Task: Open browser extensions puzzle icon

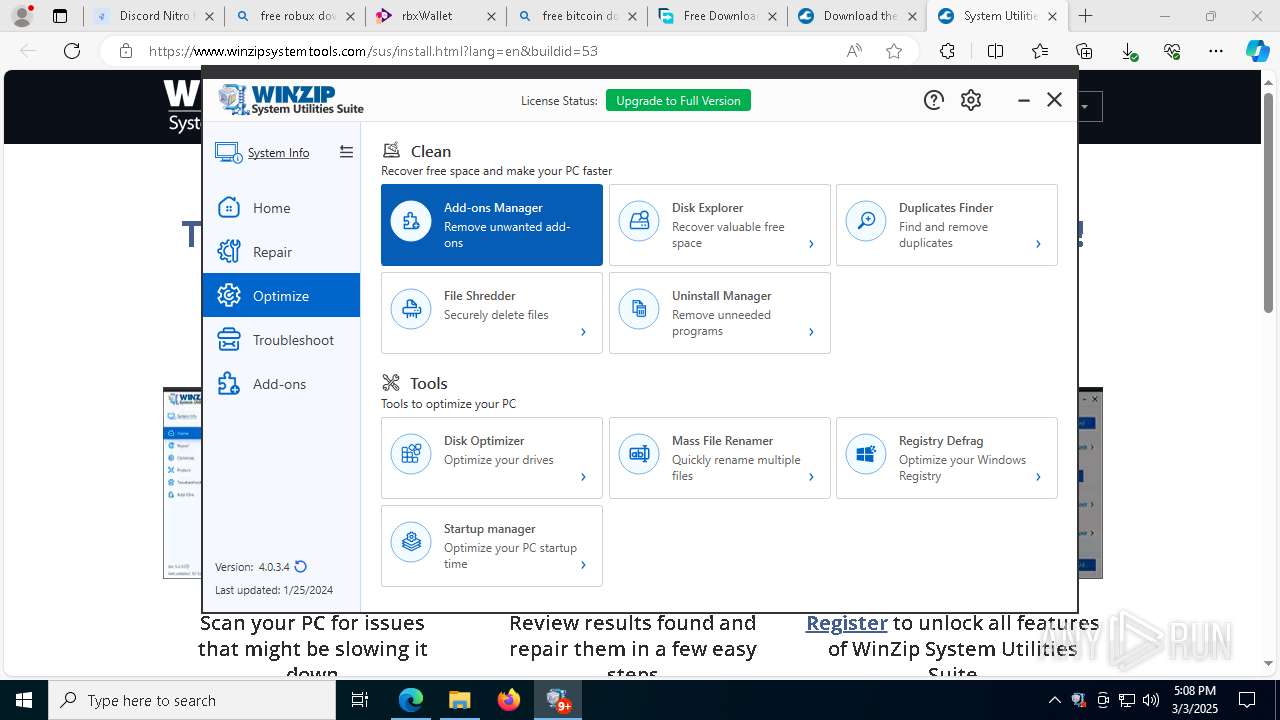Action: pos(947,51)
